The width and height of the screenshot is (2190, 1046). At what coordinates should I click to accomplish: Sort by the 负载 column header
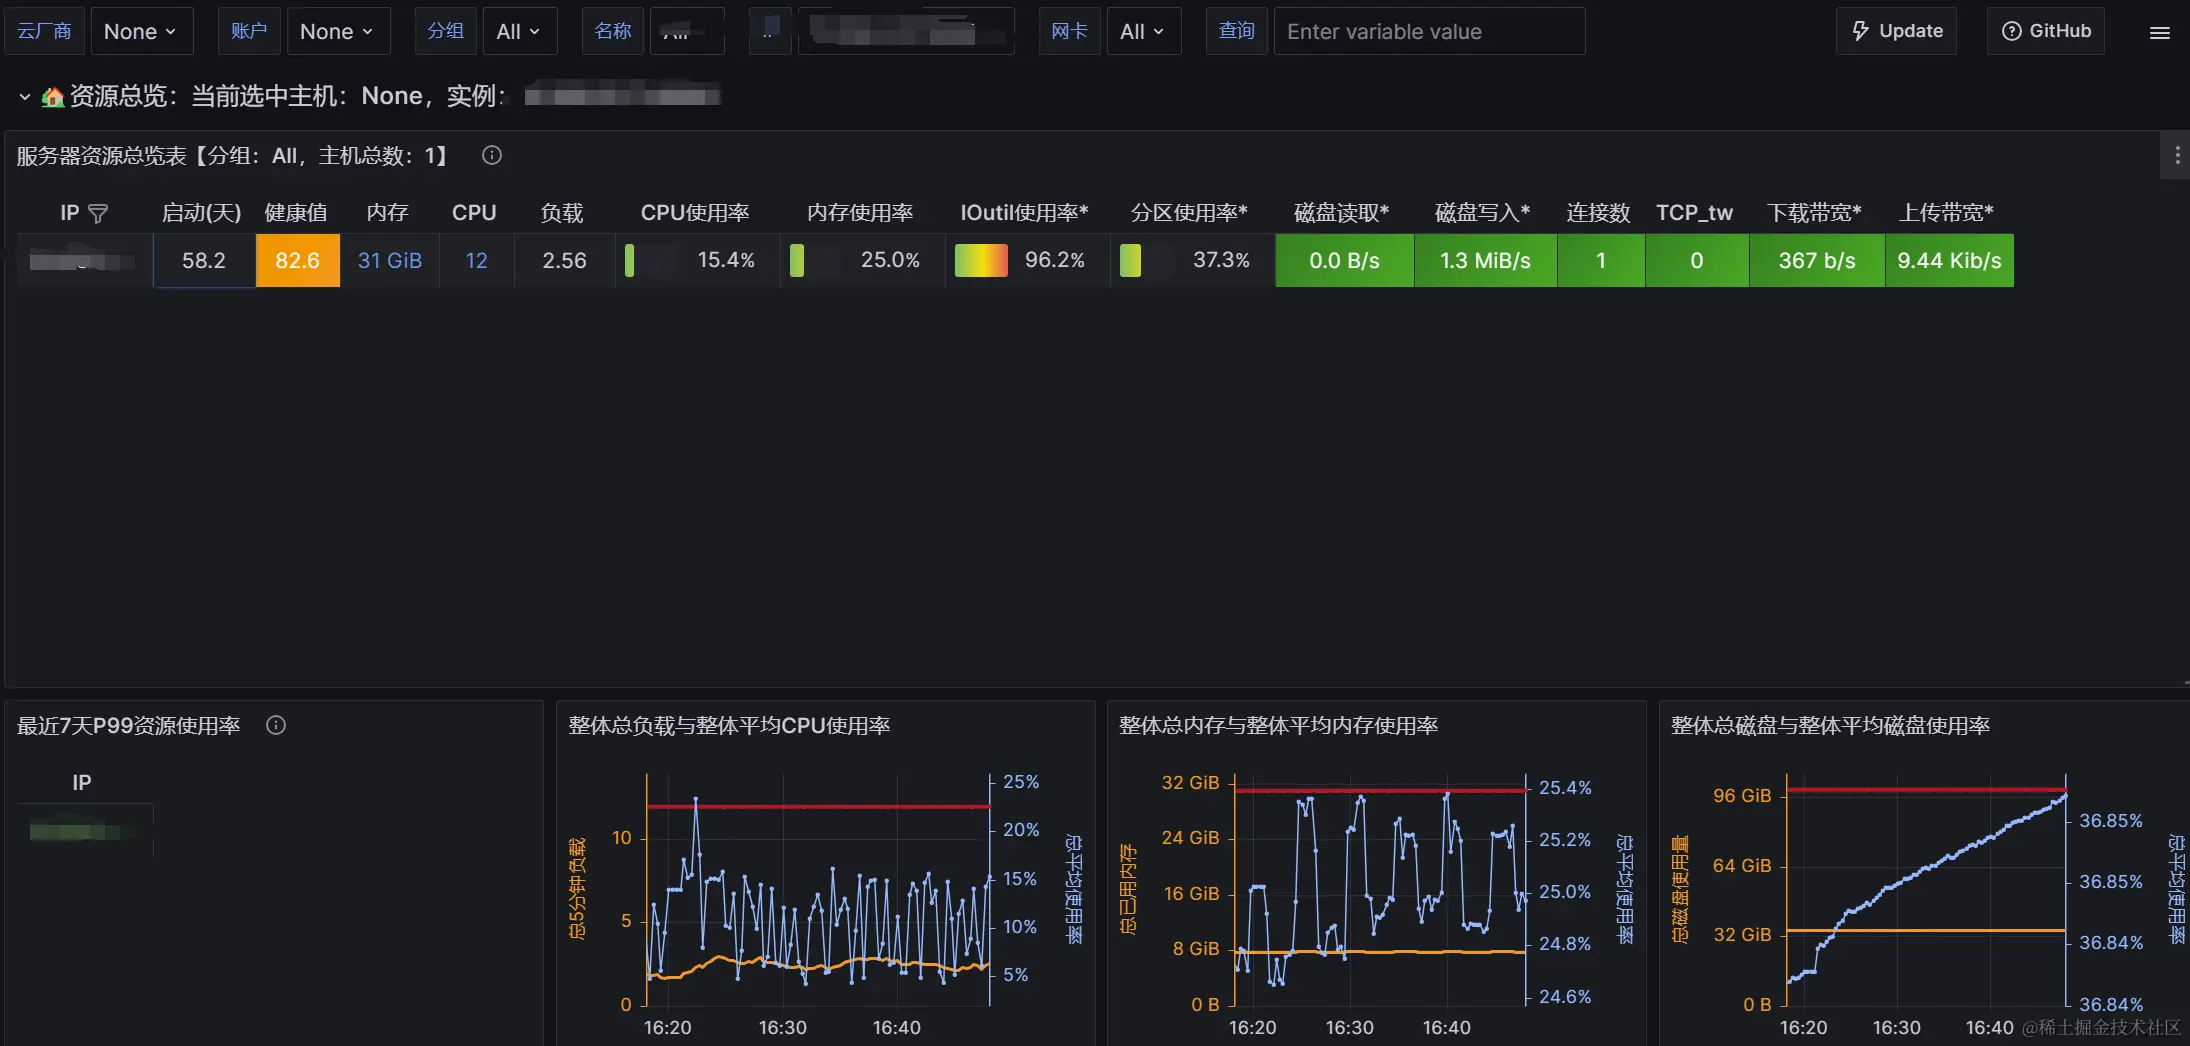[562, 212]
